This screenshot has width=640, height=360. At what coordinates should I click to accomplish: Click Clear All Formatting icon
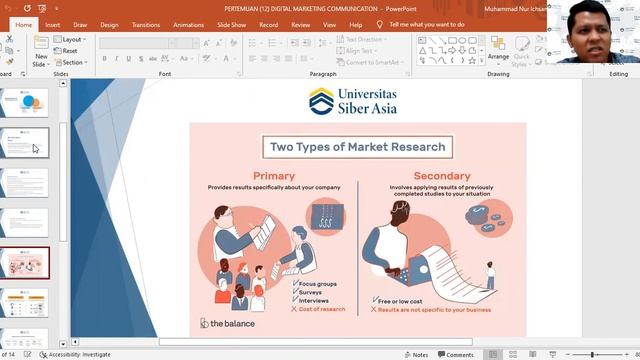[233, 43]
